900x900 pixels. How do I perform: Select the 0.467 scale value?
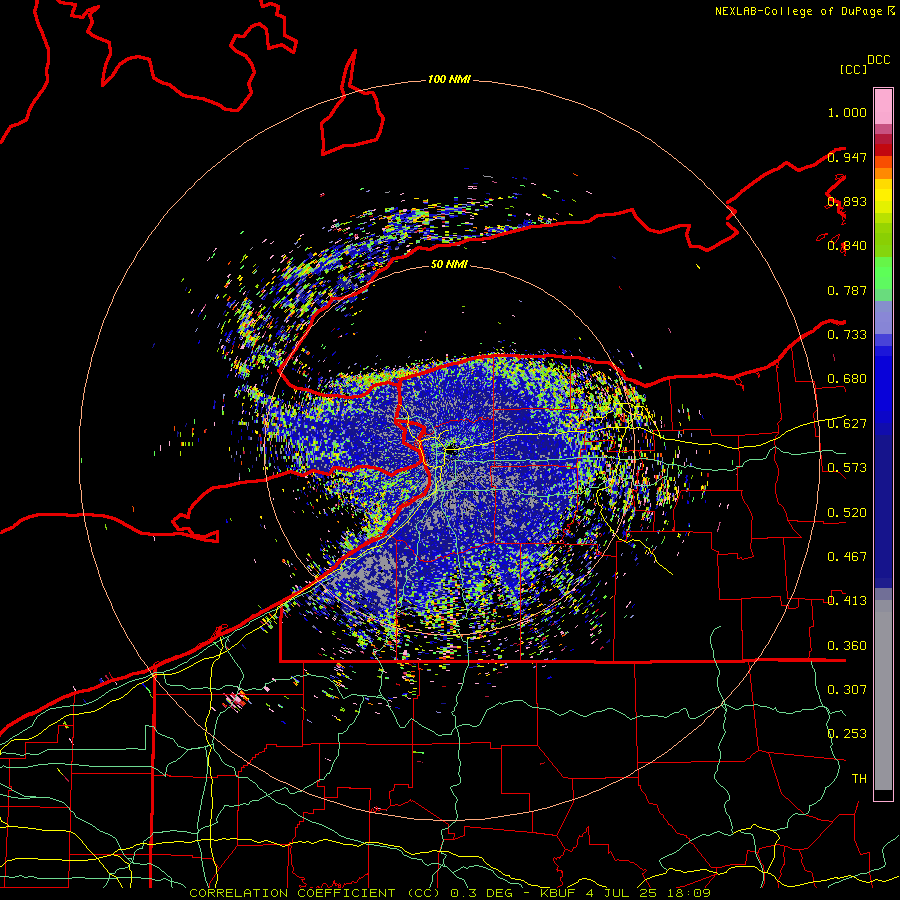click(x=847, y=557)
